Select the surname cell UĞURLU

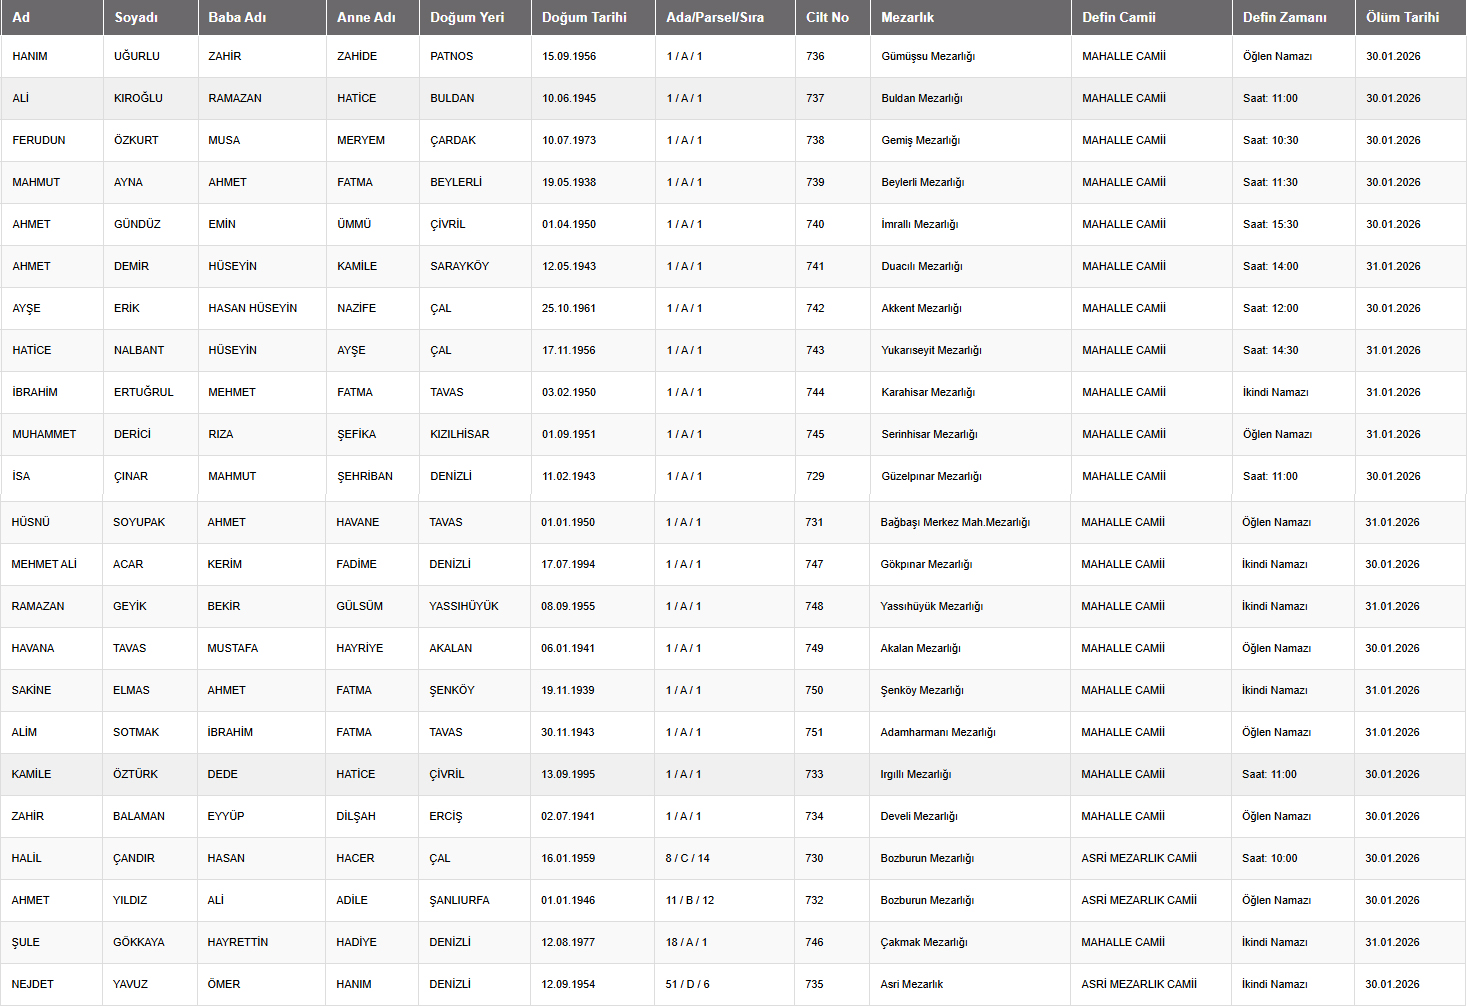tap(137, 56)
